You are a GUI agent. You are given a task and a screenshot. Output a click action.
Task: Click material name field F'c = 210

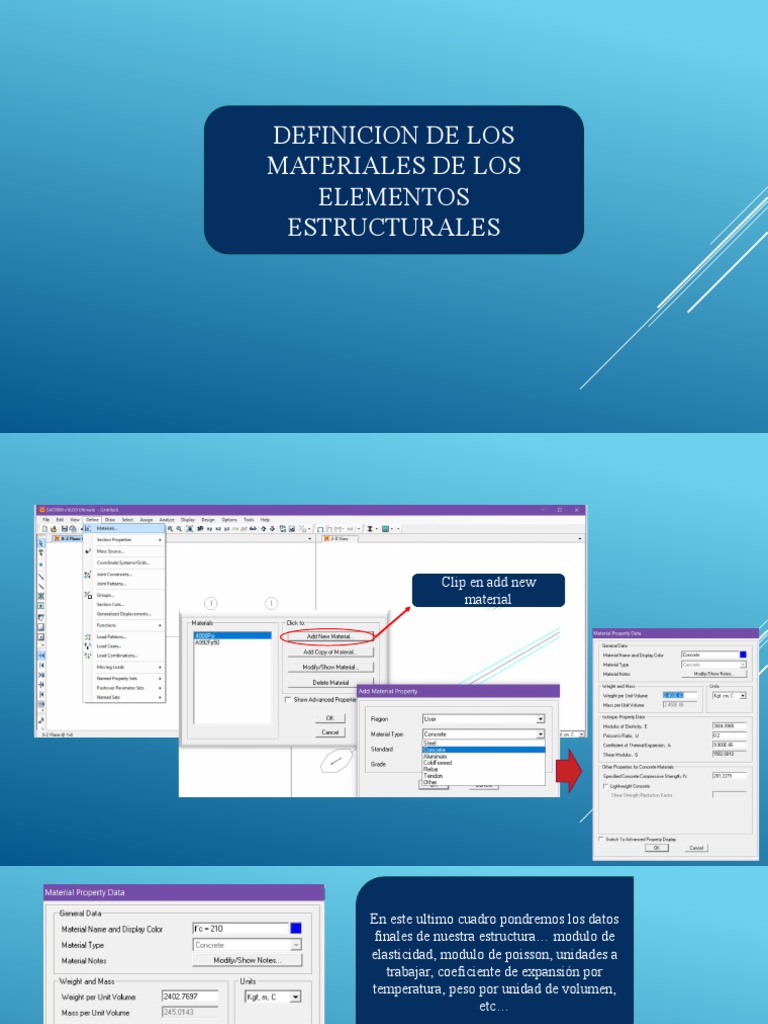[241, 929]
